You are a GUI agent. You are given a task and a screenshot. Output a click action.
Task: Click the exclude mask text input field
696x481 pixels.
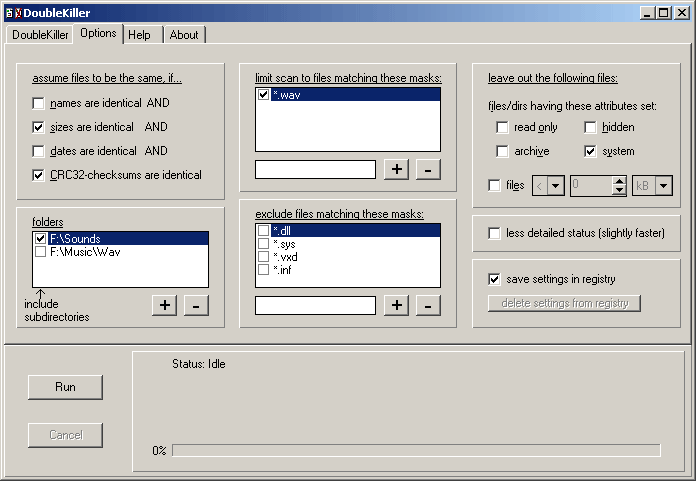[316, 305]
